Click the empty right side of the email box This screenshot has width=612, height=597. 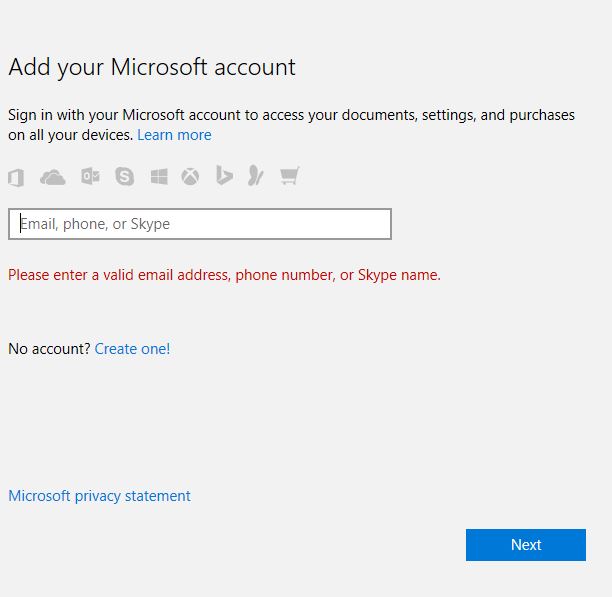coord(312,224)
